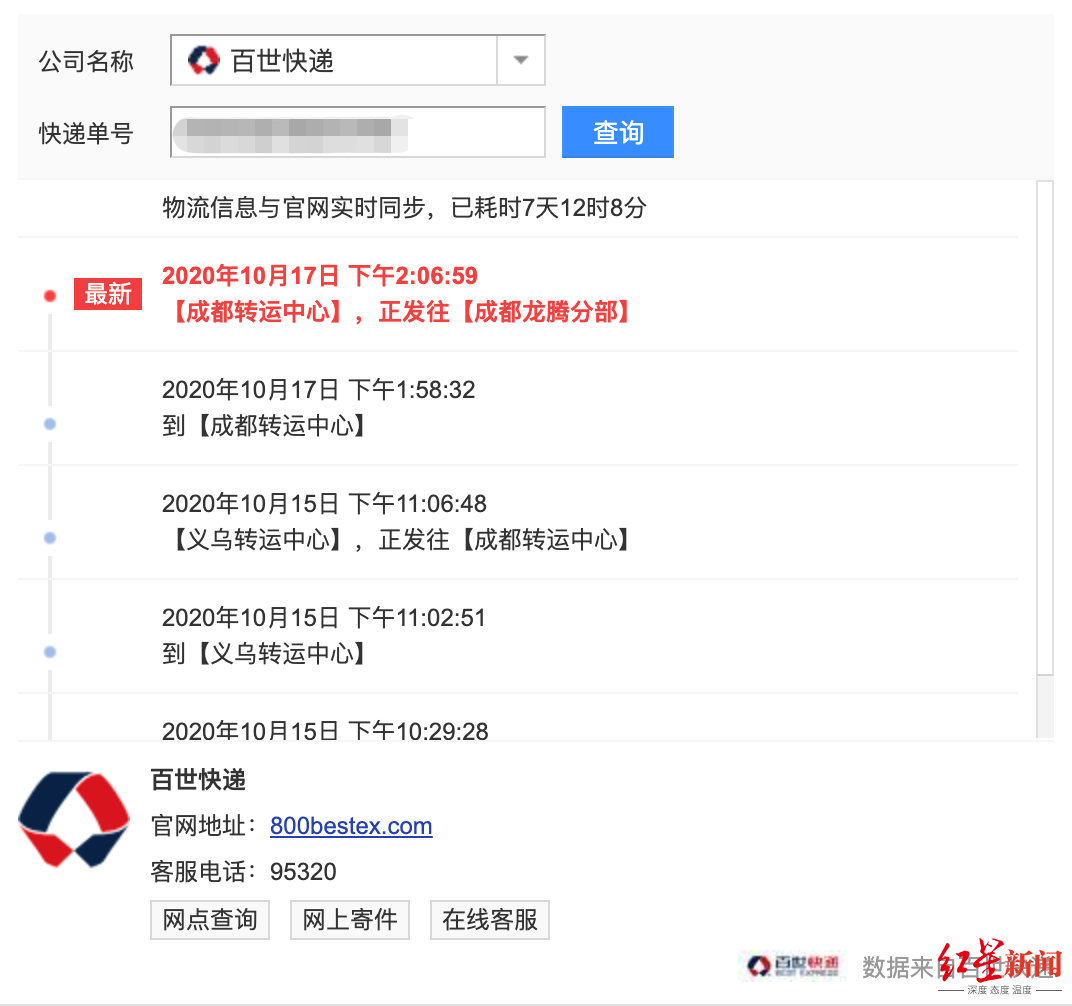Select the text 正发往【成都龙腾分部】
Image resolution: width=1072 pixels, height=1006 pixels.
[505, 312]
